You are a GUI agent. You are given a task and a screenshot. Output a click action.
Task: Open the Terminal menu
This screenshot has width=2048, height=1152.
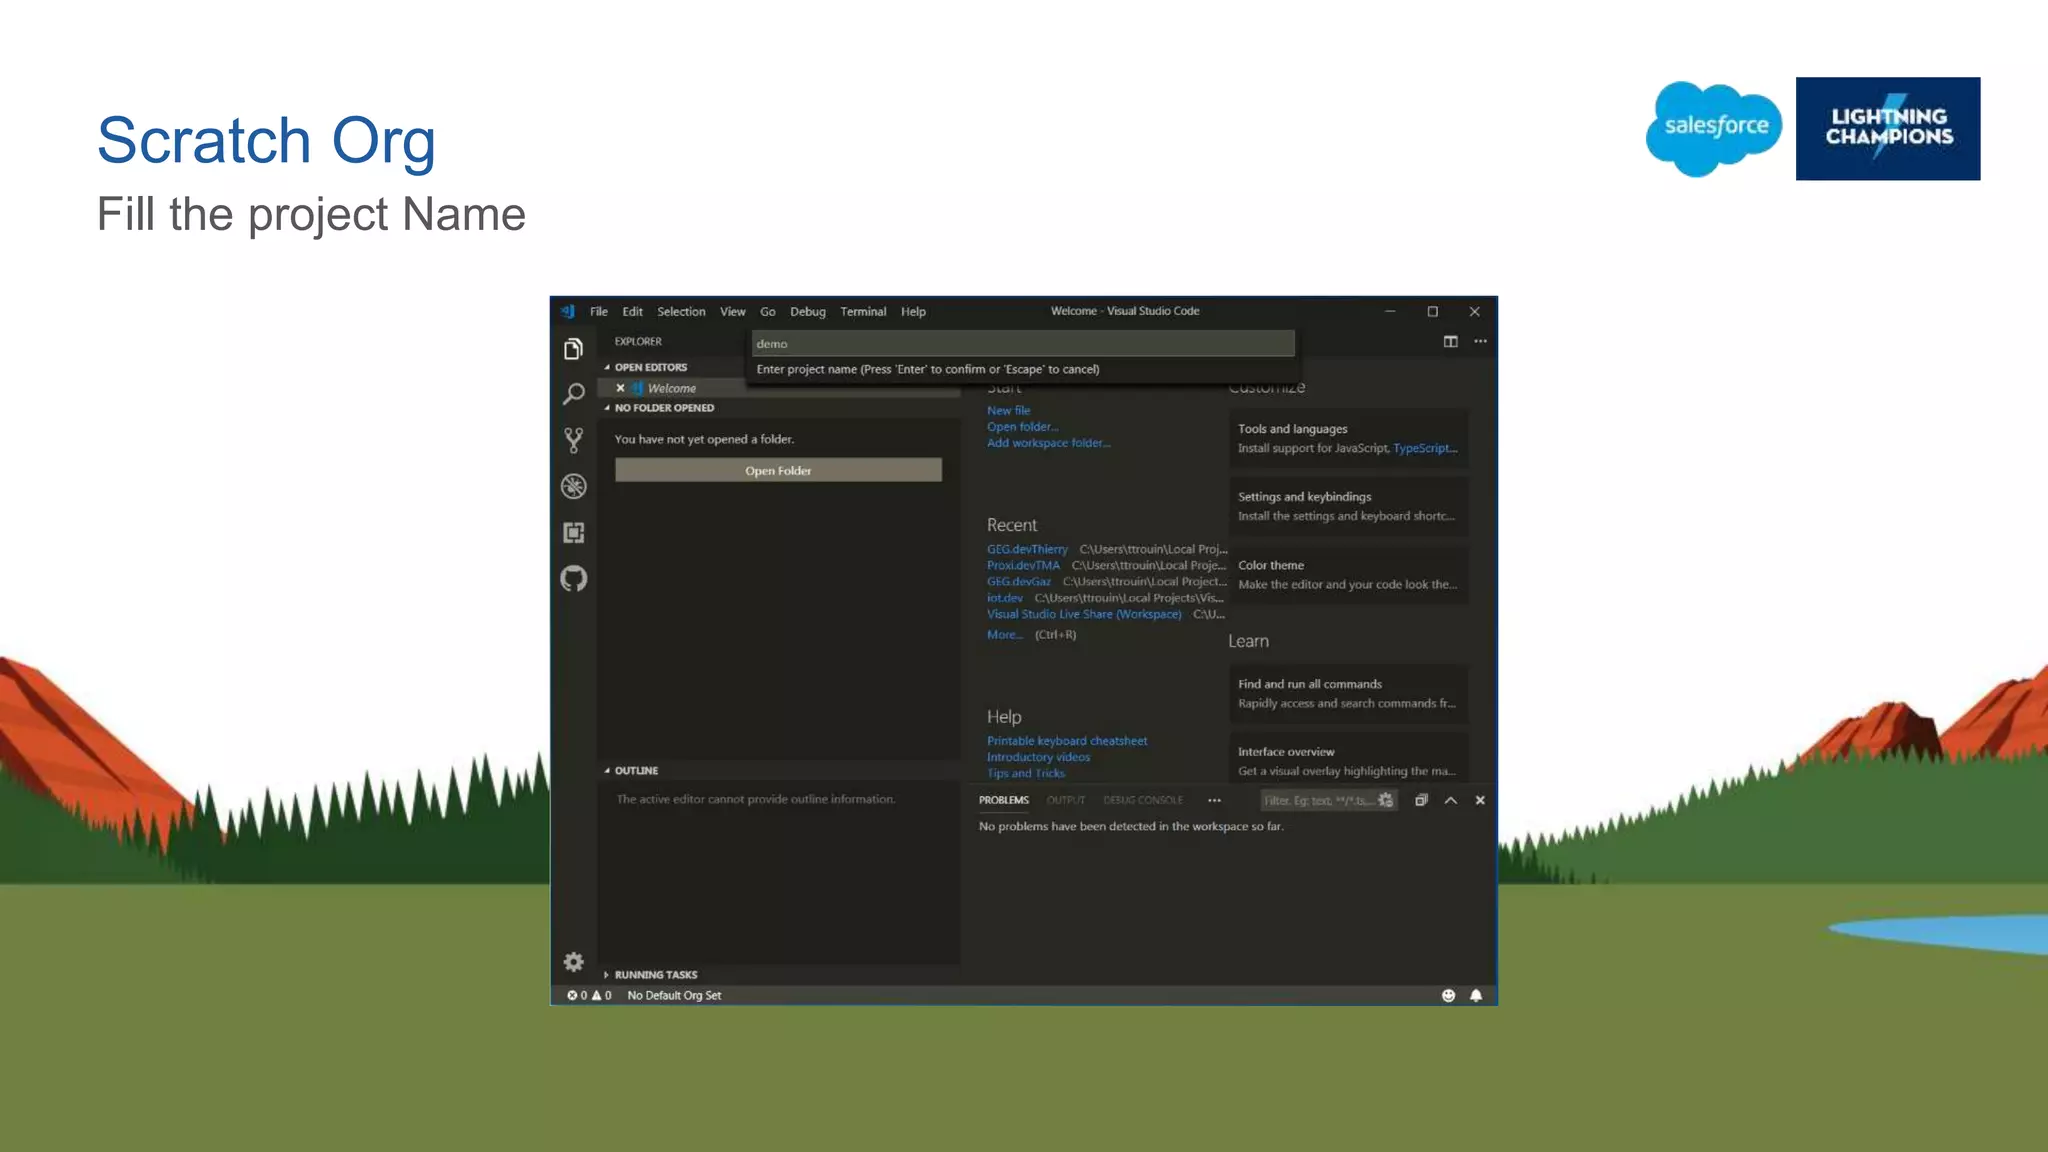[x=863, y=311]
